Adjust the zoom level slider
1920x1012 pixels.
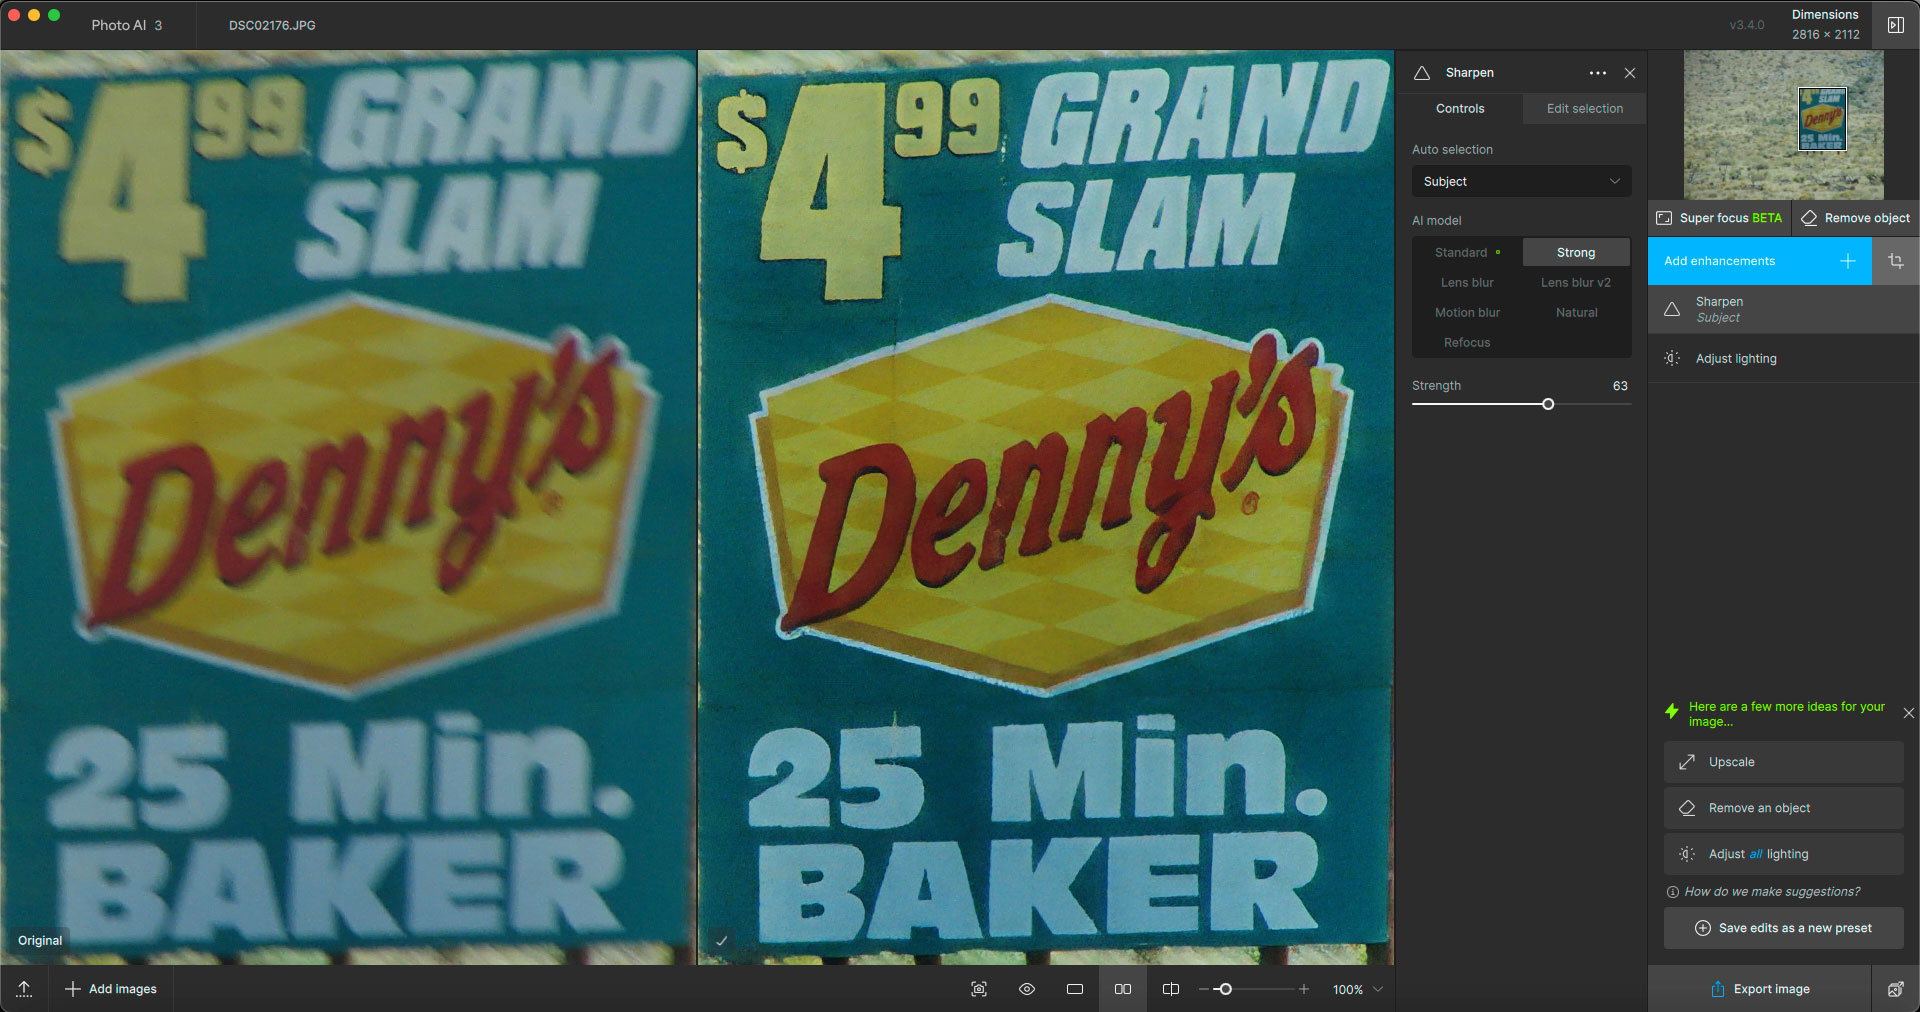tap(1225, 989)
